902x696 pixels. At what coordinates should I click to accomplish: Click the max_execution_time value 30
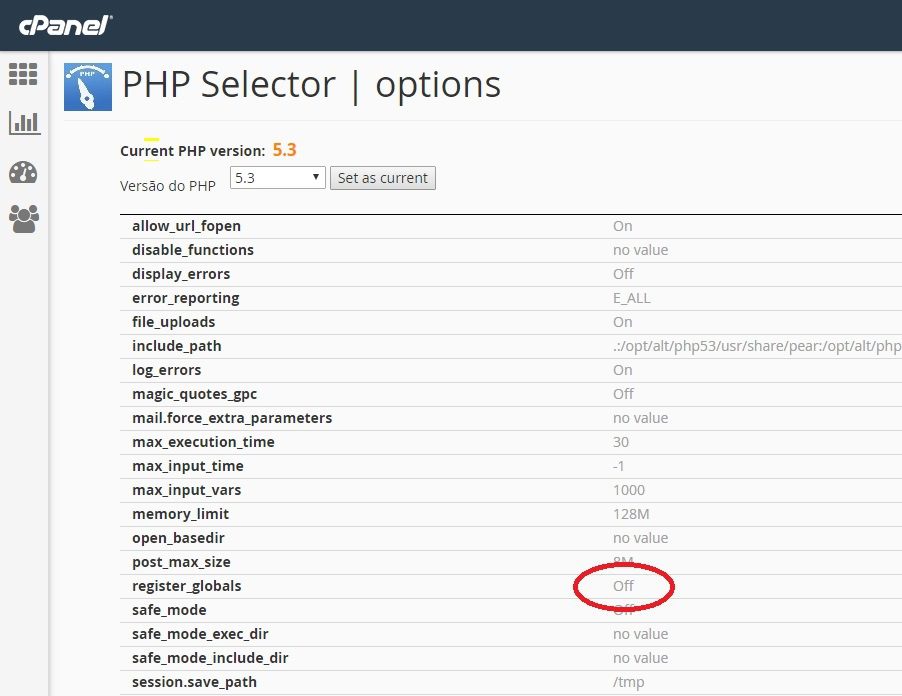[621, 442]
